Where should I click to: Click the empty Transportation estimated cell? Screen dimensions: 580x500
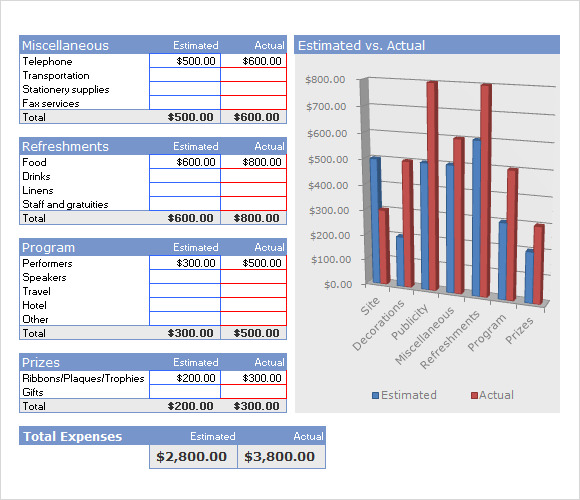pos(185,75)
